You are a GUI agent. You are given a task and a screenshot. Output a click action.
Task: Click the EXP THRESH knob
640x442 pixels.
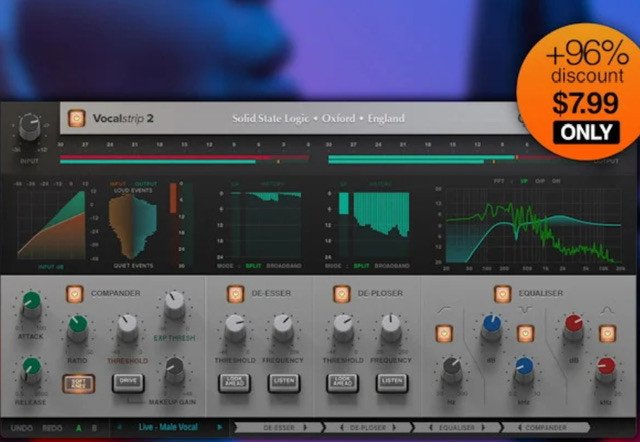tap(175, 304)
